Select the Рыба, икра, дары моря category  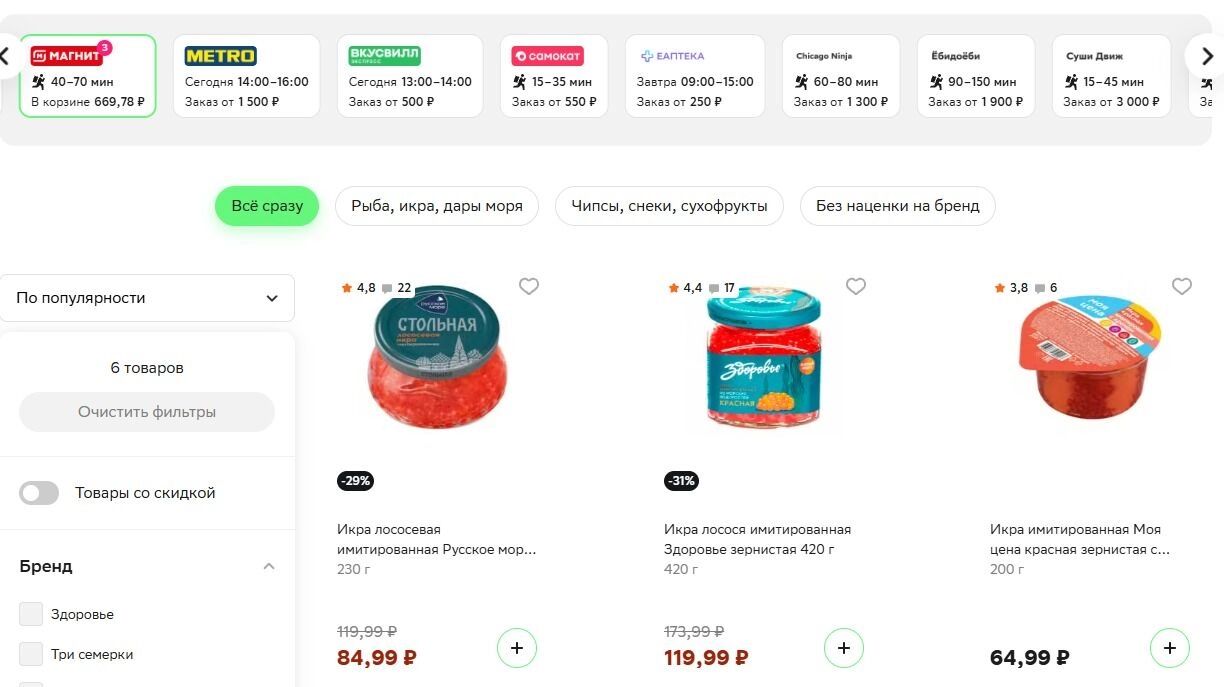click(437, 206)
